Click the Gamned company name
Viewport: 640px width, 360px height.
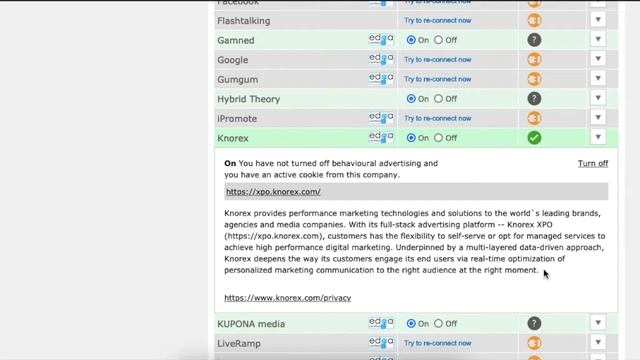coord(236,40)
